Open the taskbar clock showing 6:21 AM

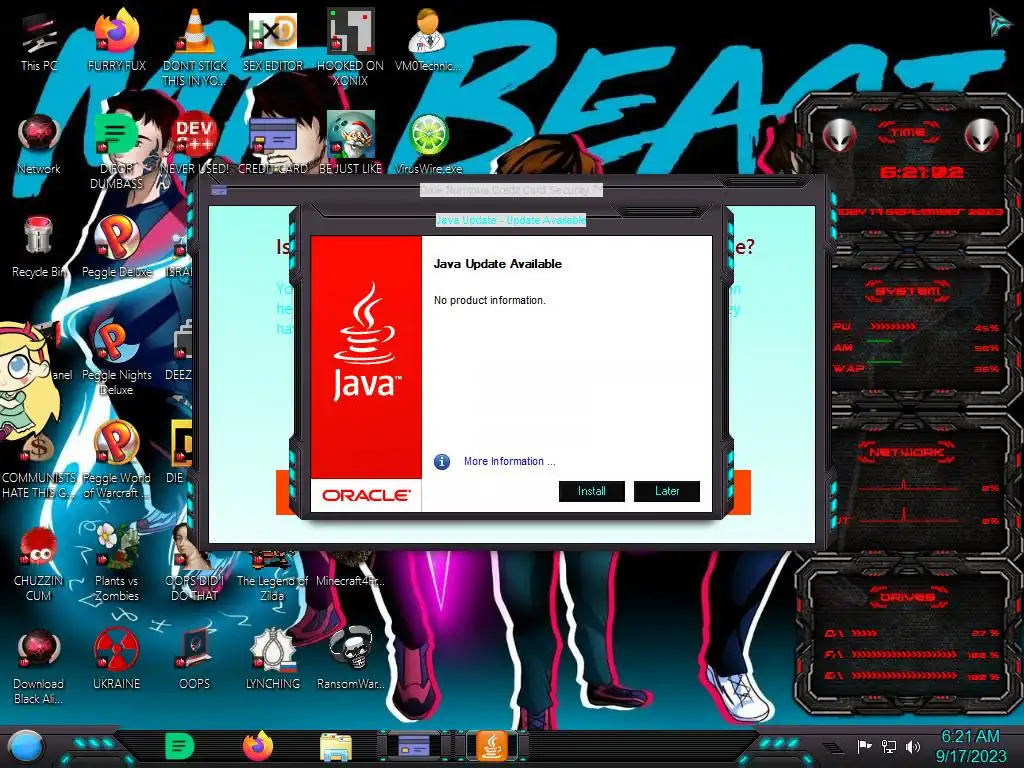[x=970, y=746]
